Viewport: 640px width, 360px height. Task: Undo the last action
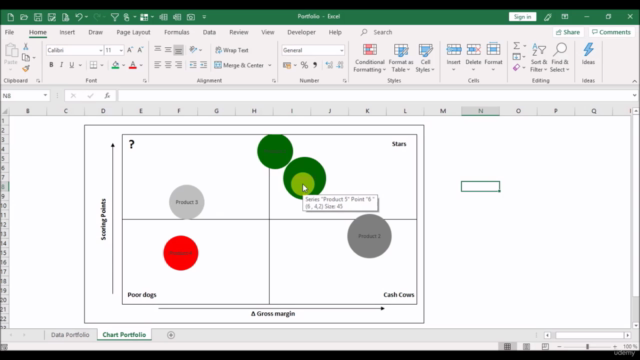coord(79,17)
